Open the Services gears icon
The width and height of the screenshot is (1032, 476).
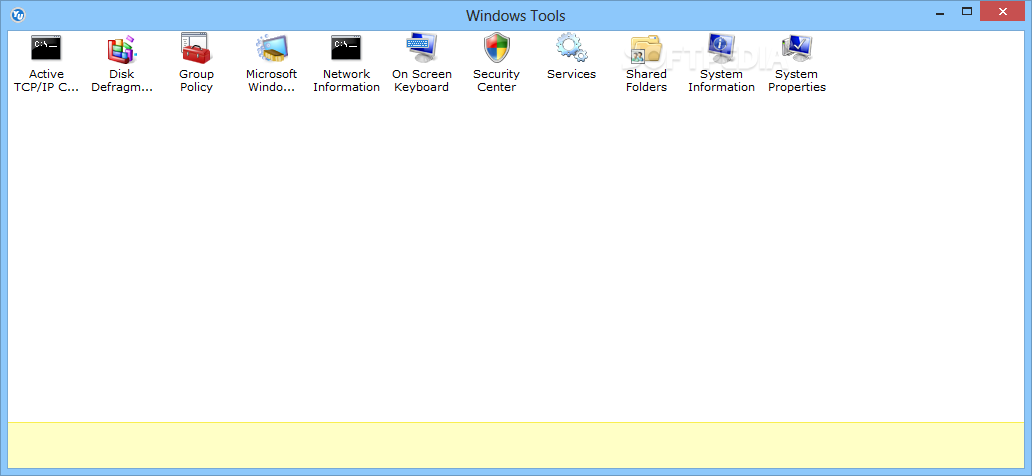[571, 48]
